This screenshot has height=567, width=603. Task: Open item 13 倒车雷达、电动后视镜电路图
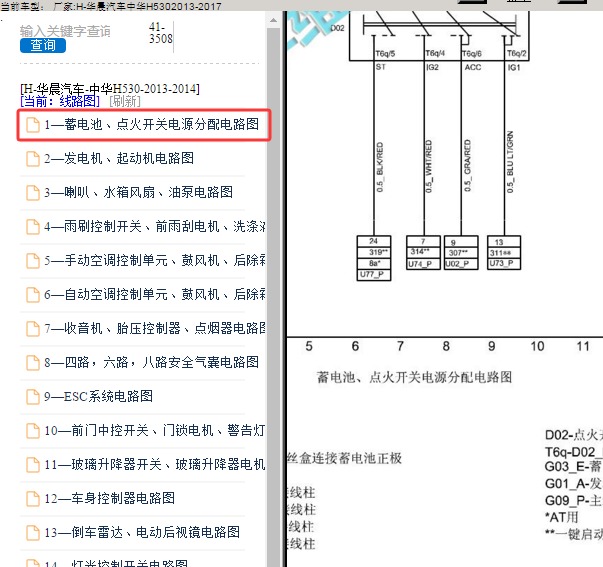click(x=142, y=532)
